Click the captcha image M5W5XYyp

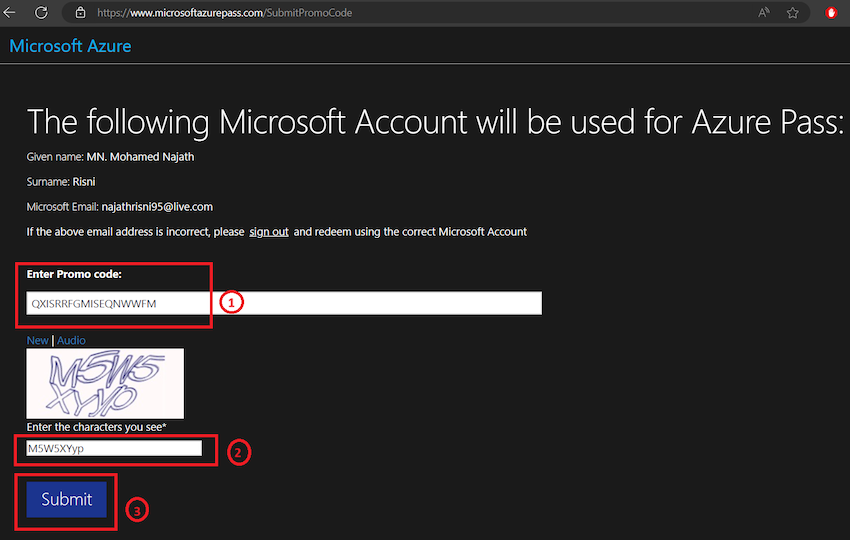(x=105, y=383)
